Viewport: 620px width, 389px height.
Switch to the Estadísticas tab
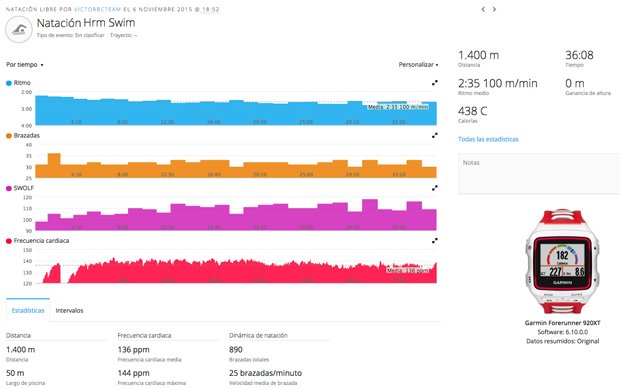28,310
